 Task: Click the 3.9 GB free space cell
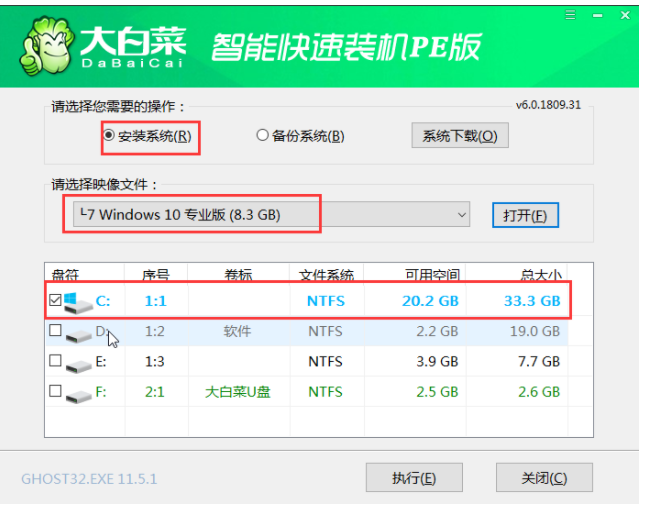(x=437, y=362)
